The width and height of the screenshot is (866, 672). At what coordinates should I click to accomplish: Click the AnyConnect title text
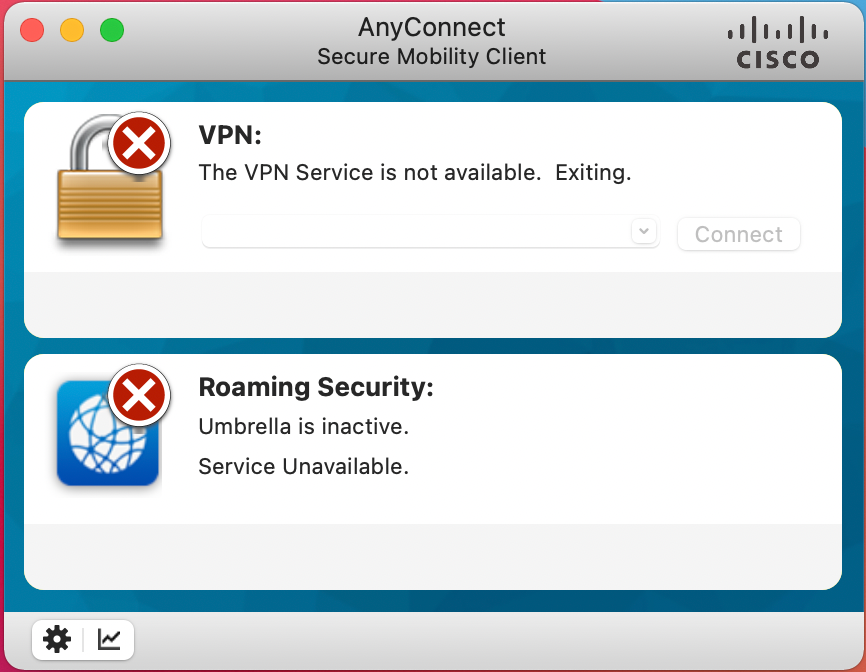click(431, 27)
